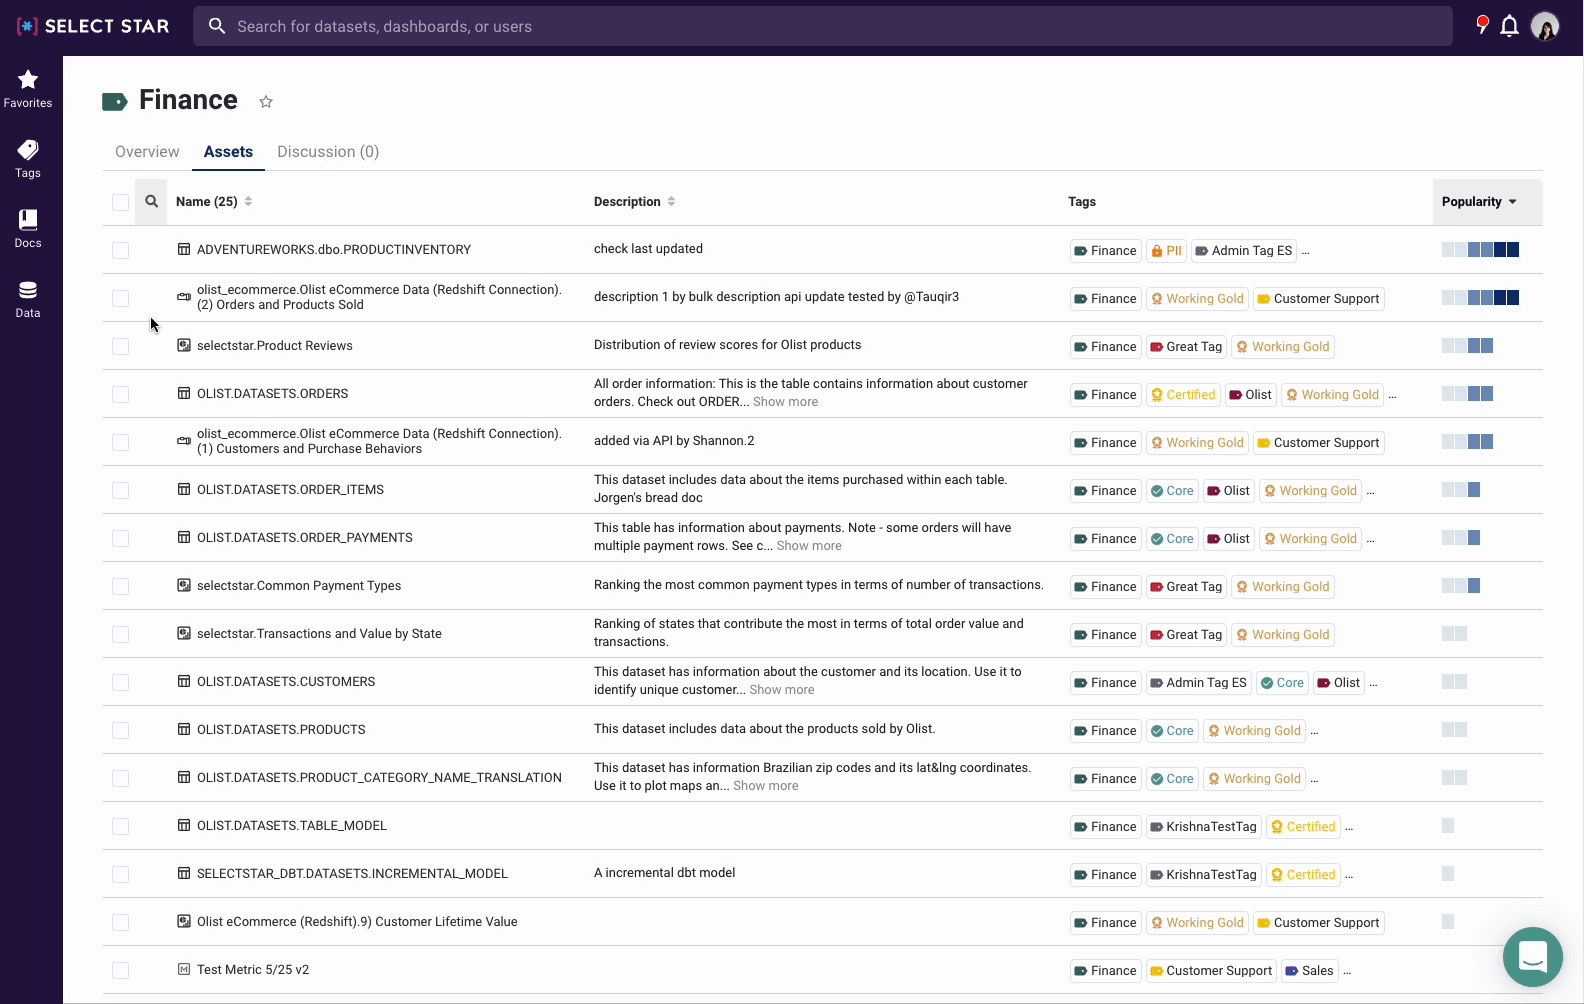Click the search datasets input field
Image resolution: width=1584 pixels, height=1004 pixels.
[x=820, y=26]
